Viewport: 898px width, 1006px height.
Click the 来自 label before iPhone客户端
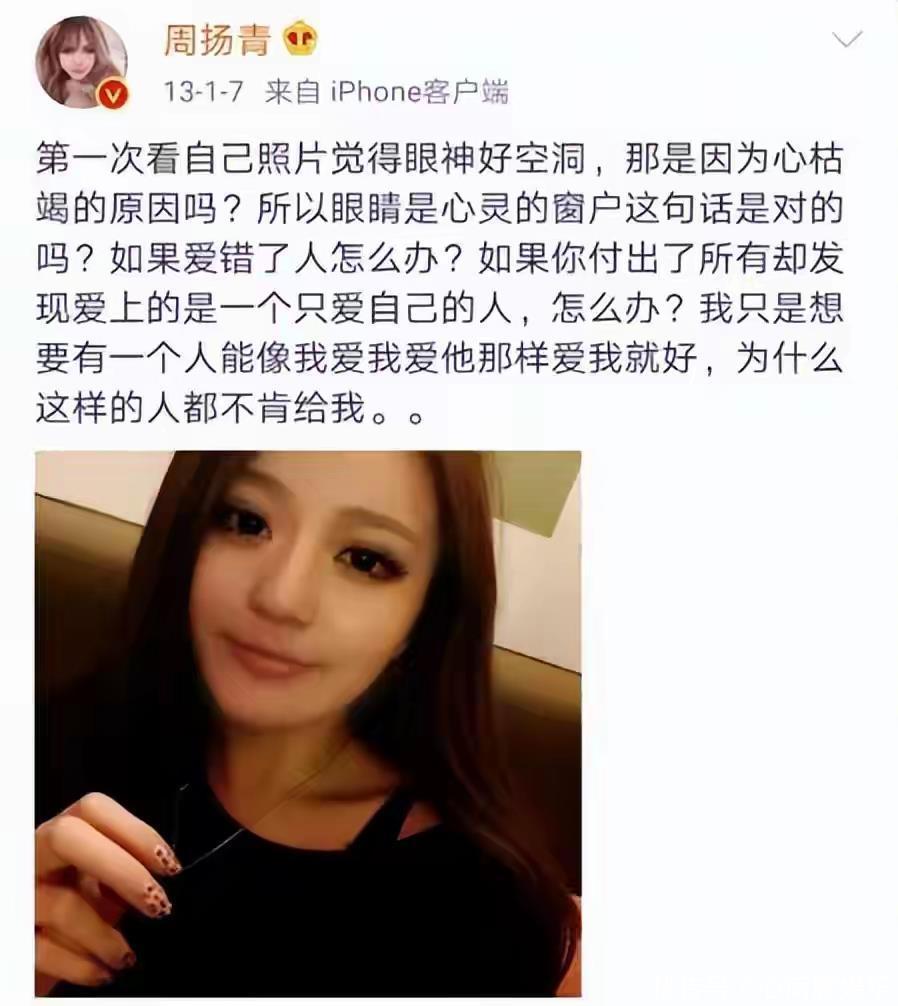pos(292,92)
